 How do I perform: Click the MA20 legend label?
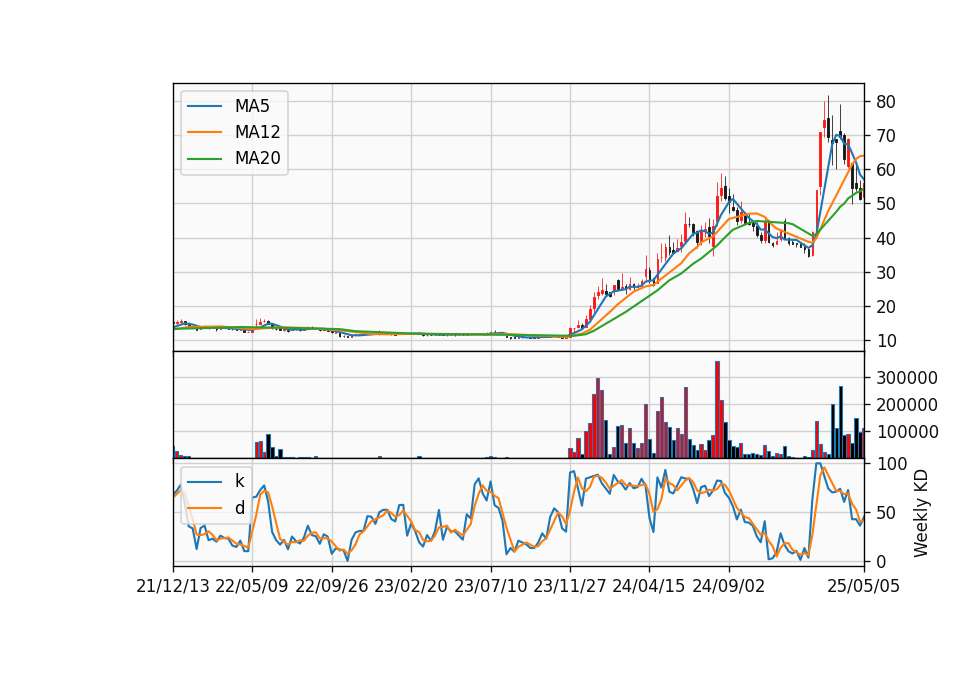pyautogui.click(x=257, y=158)
